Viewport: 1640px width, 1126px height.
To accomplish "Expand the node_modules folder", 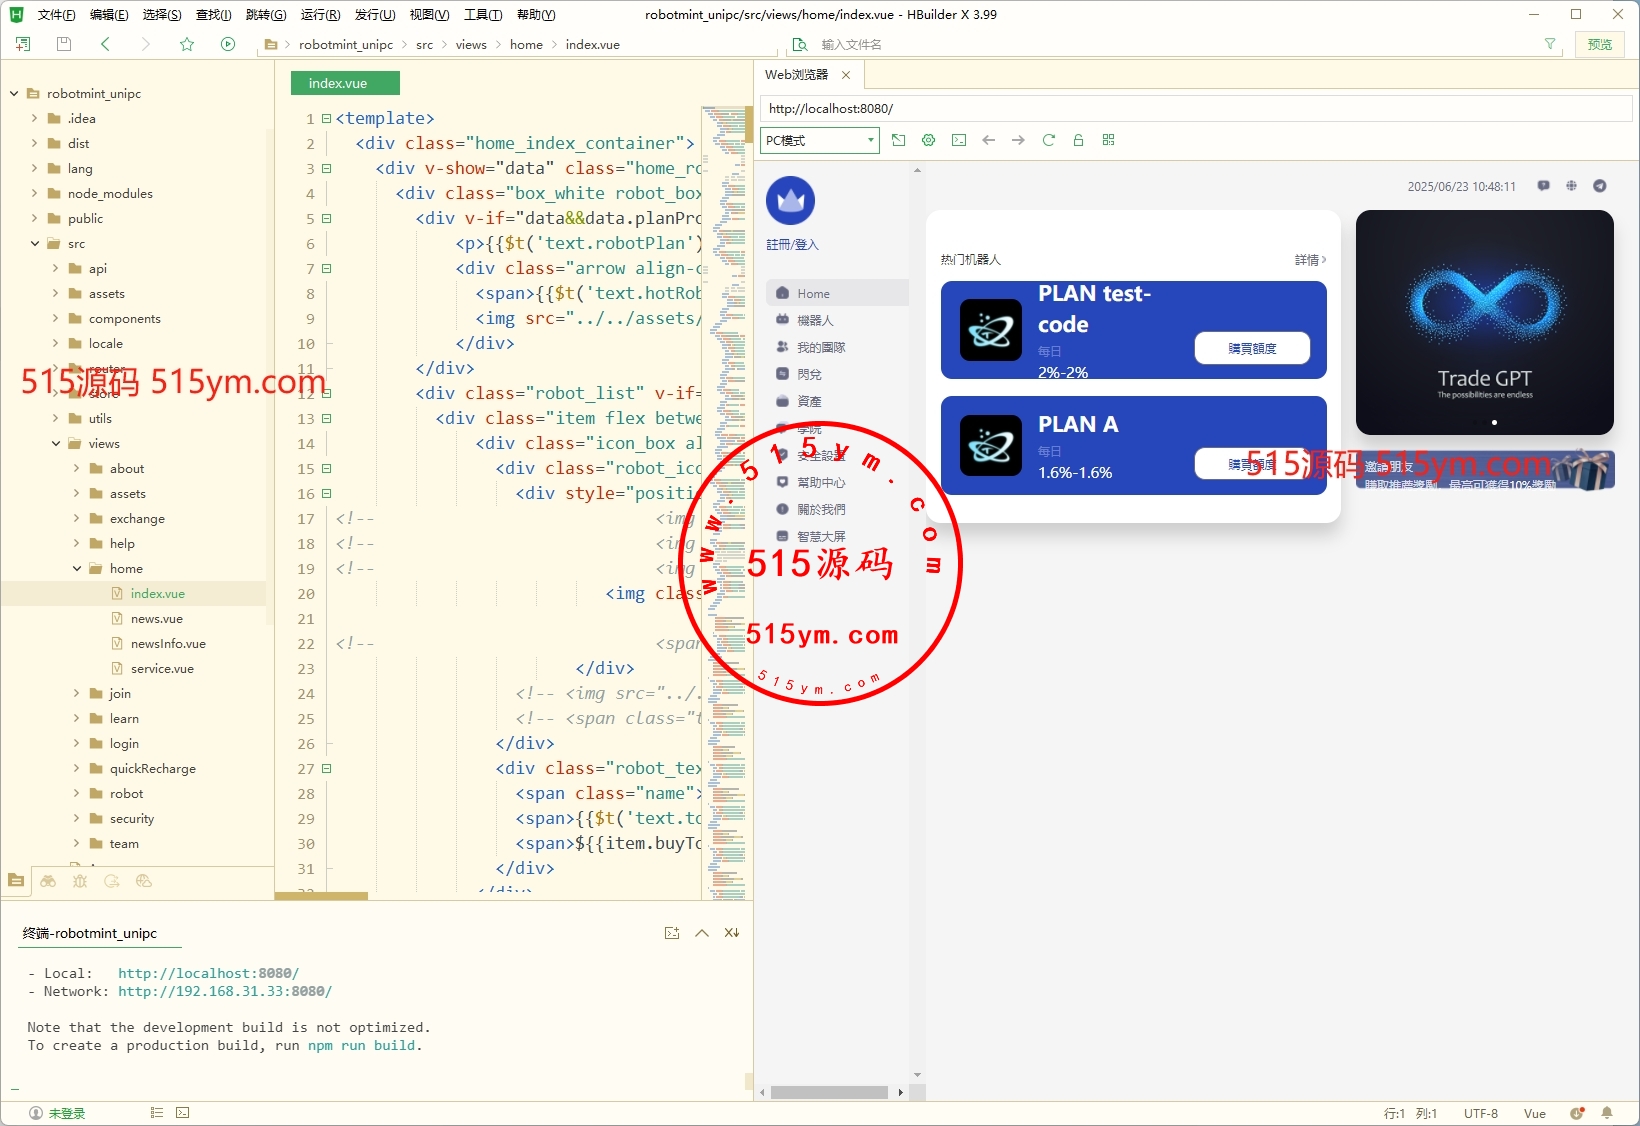I will 35,193.
